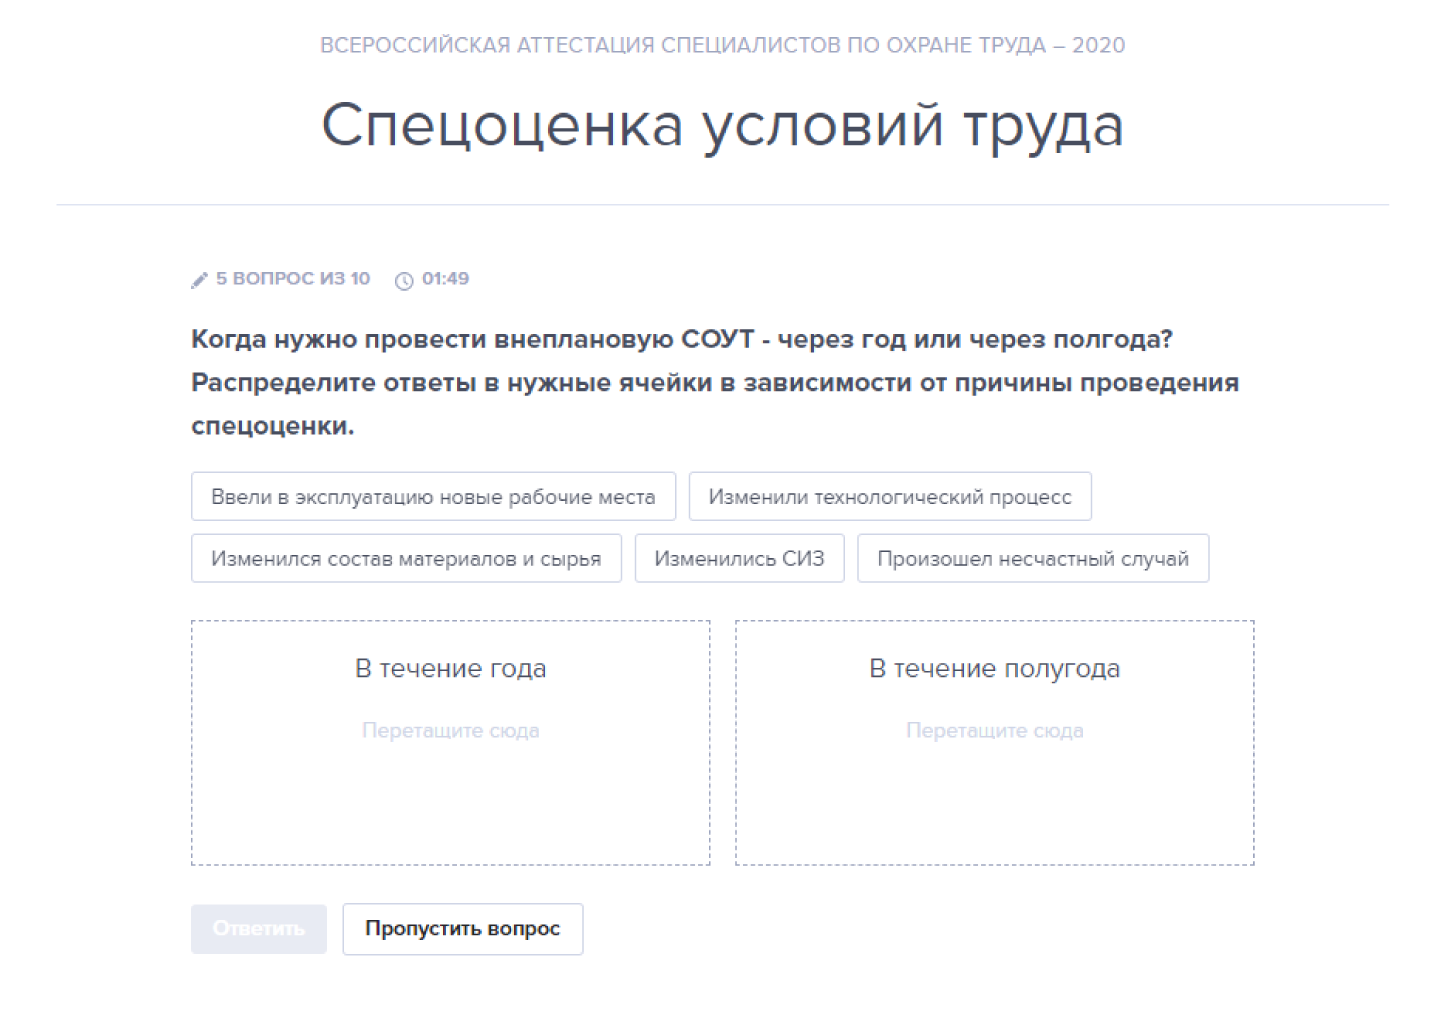This screenshot has width=1448, height=1021.
Task: Click the 'Всероссийская аттестация специалистов' header text
Action: pyautogui.click(x=722, y=45)
